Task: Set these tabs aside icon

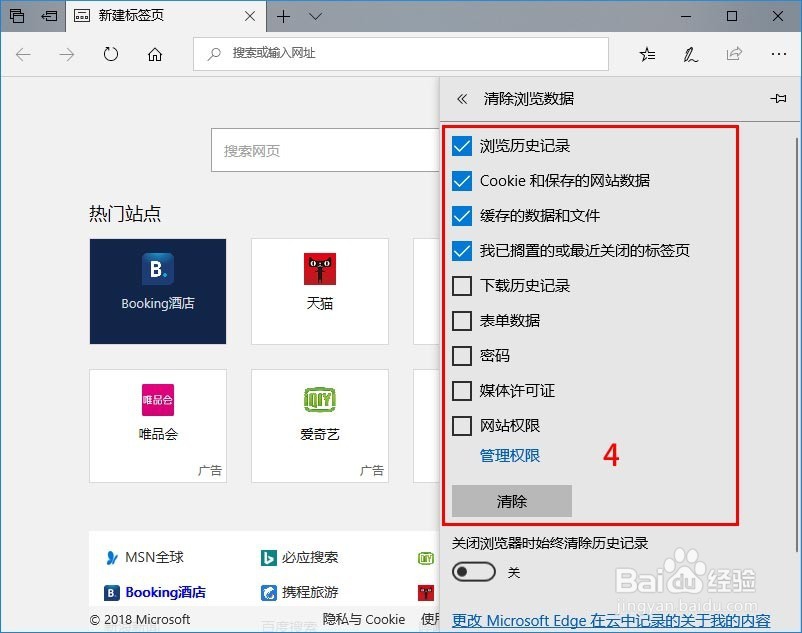Action: [48, 16]
